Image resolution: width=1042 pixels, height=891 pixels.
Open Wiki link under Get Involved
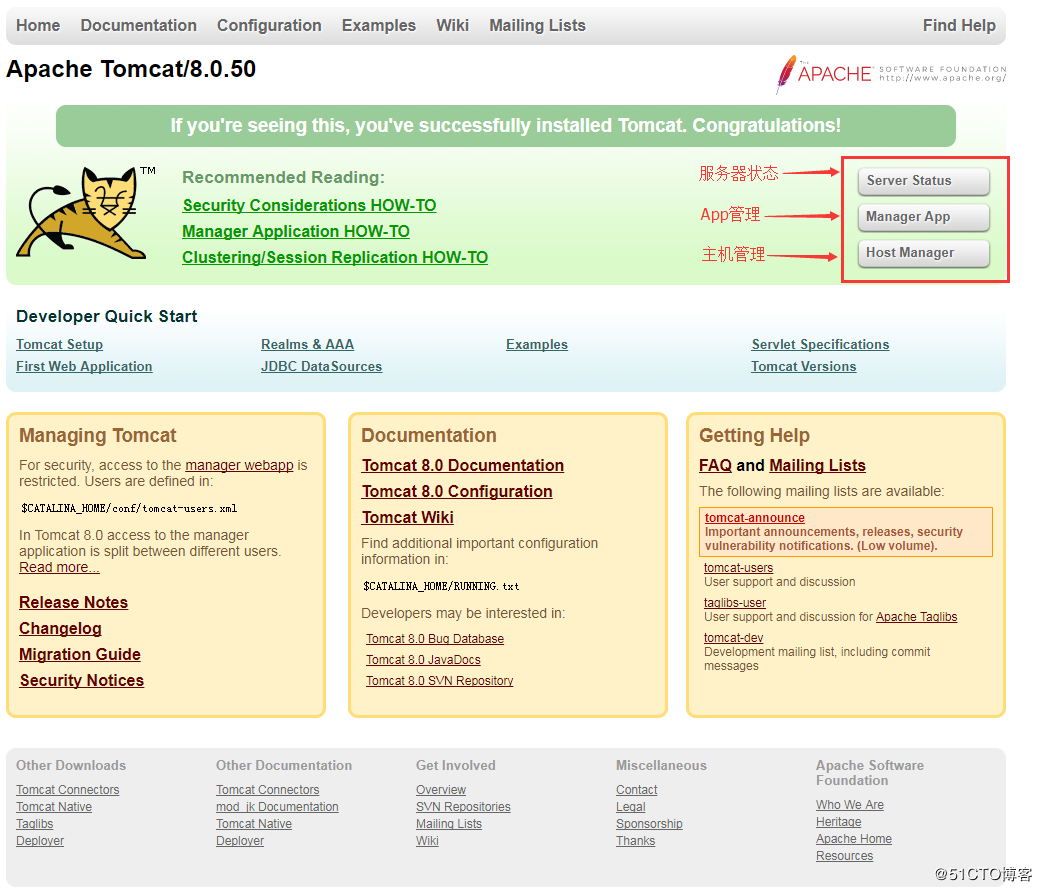point(427,841)
